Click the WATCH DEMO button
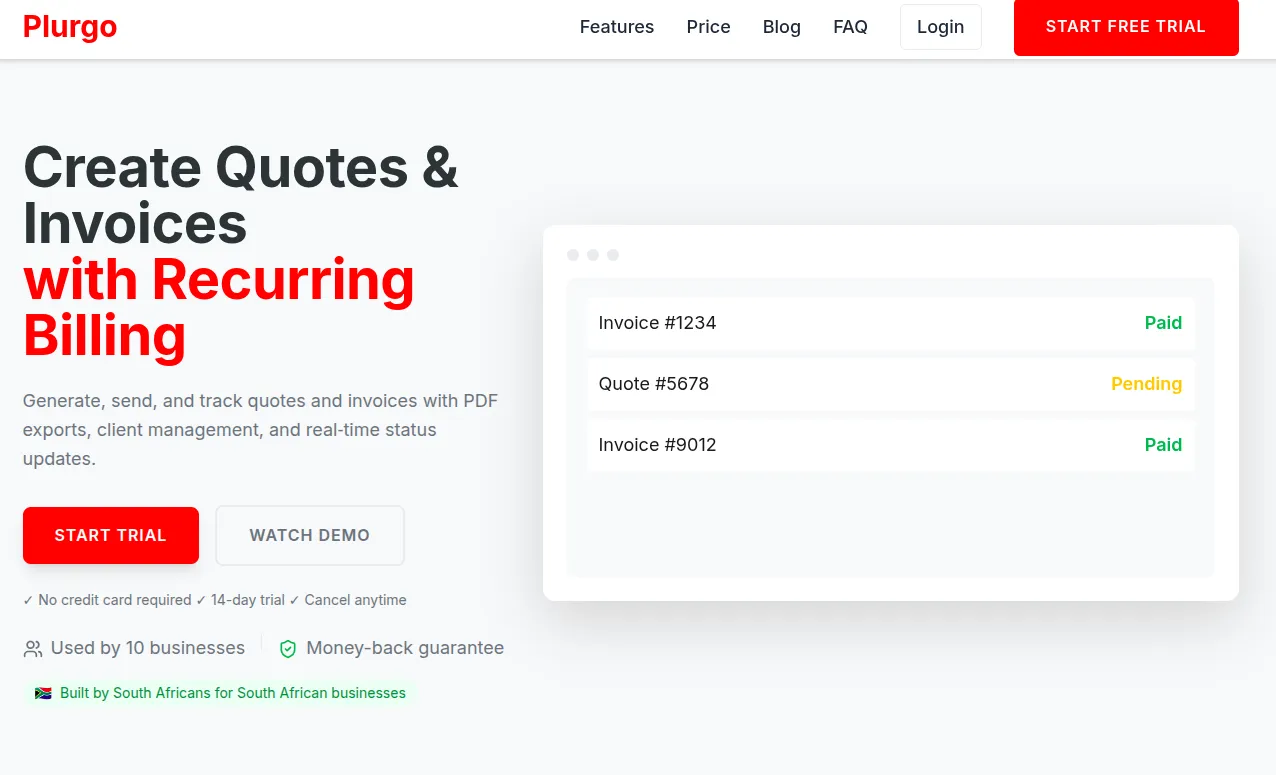Viewport: 1276px width, 775px height. pos(310,535)
